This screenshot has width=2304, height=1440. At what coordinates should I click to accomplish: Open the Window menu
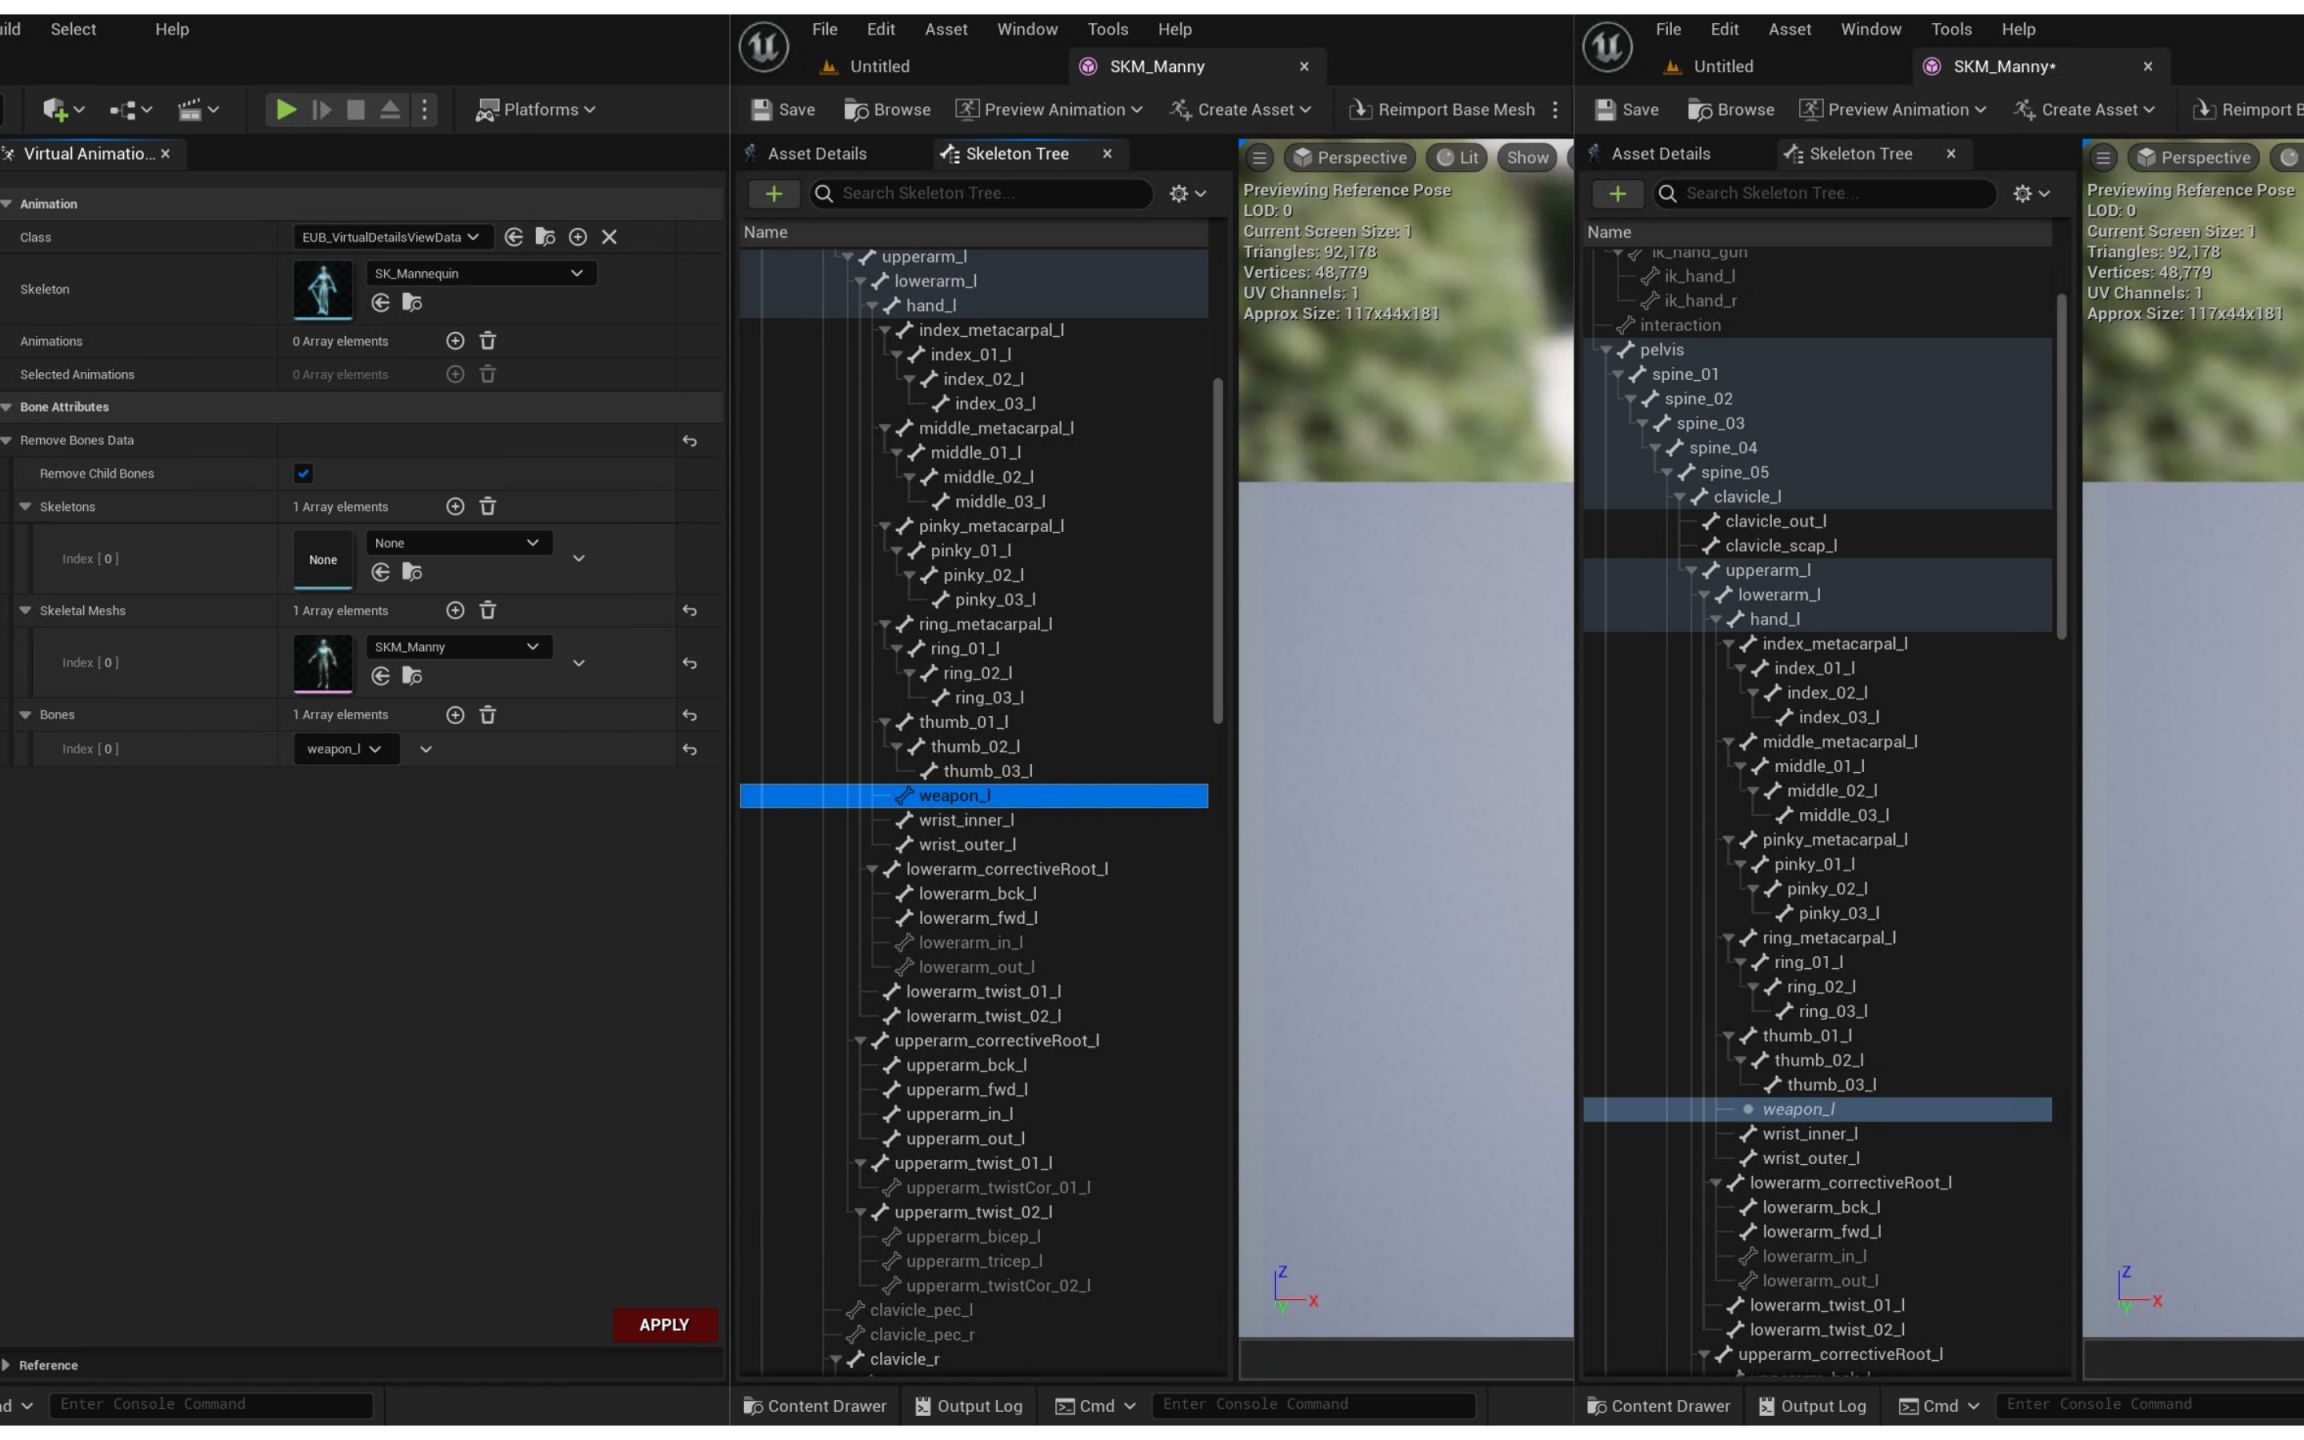(1026, 29)
